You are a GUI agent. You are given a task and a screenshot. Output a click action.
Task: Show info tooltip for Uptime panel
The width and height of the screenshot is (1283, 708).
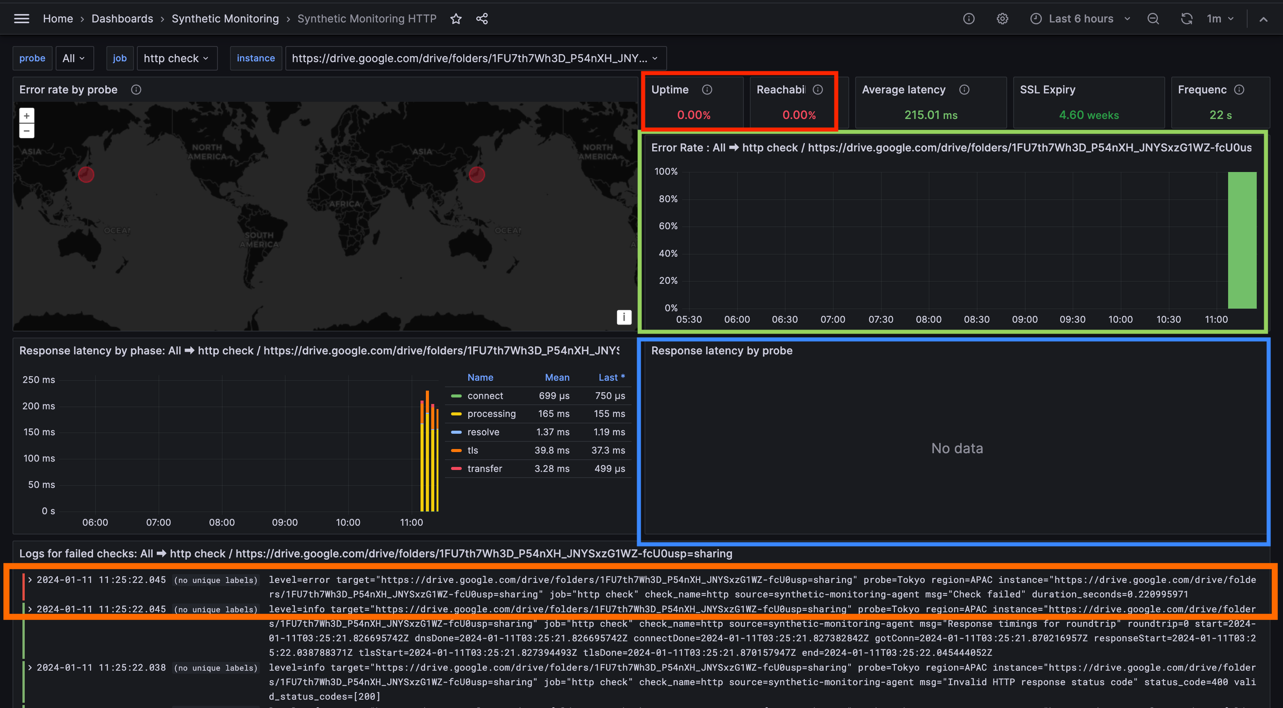click(707, 90)
